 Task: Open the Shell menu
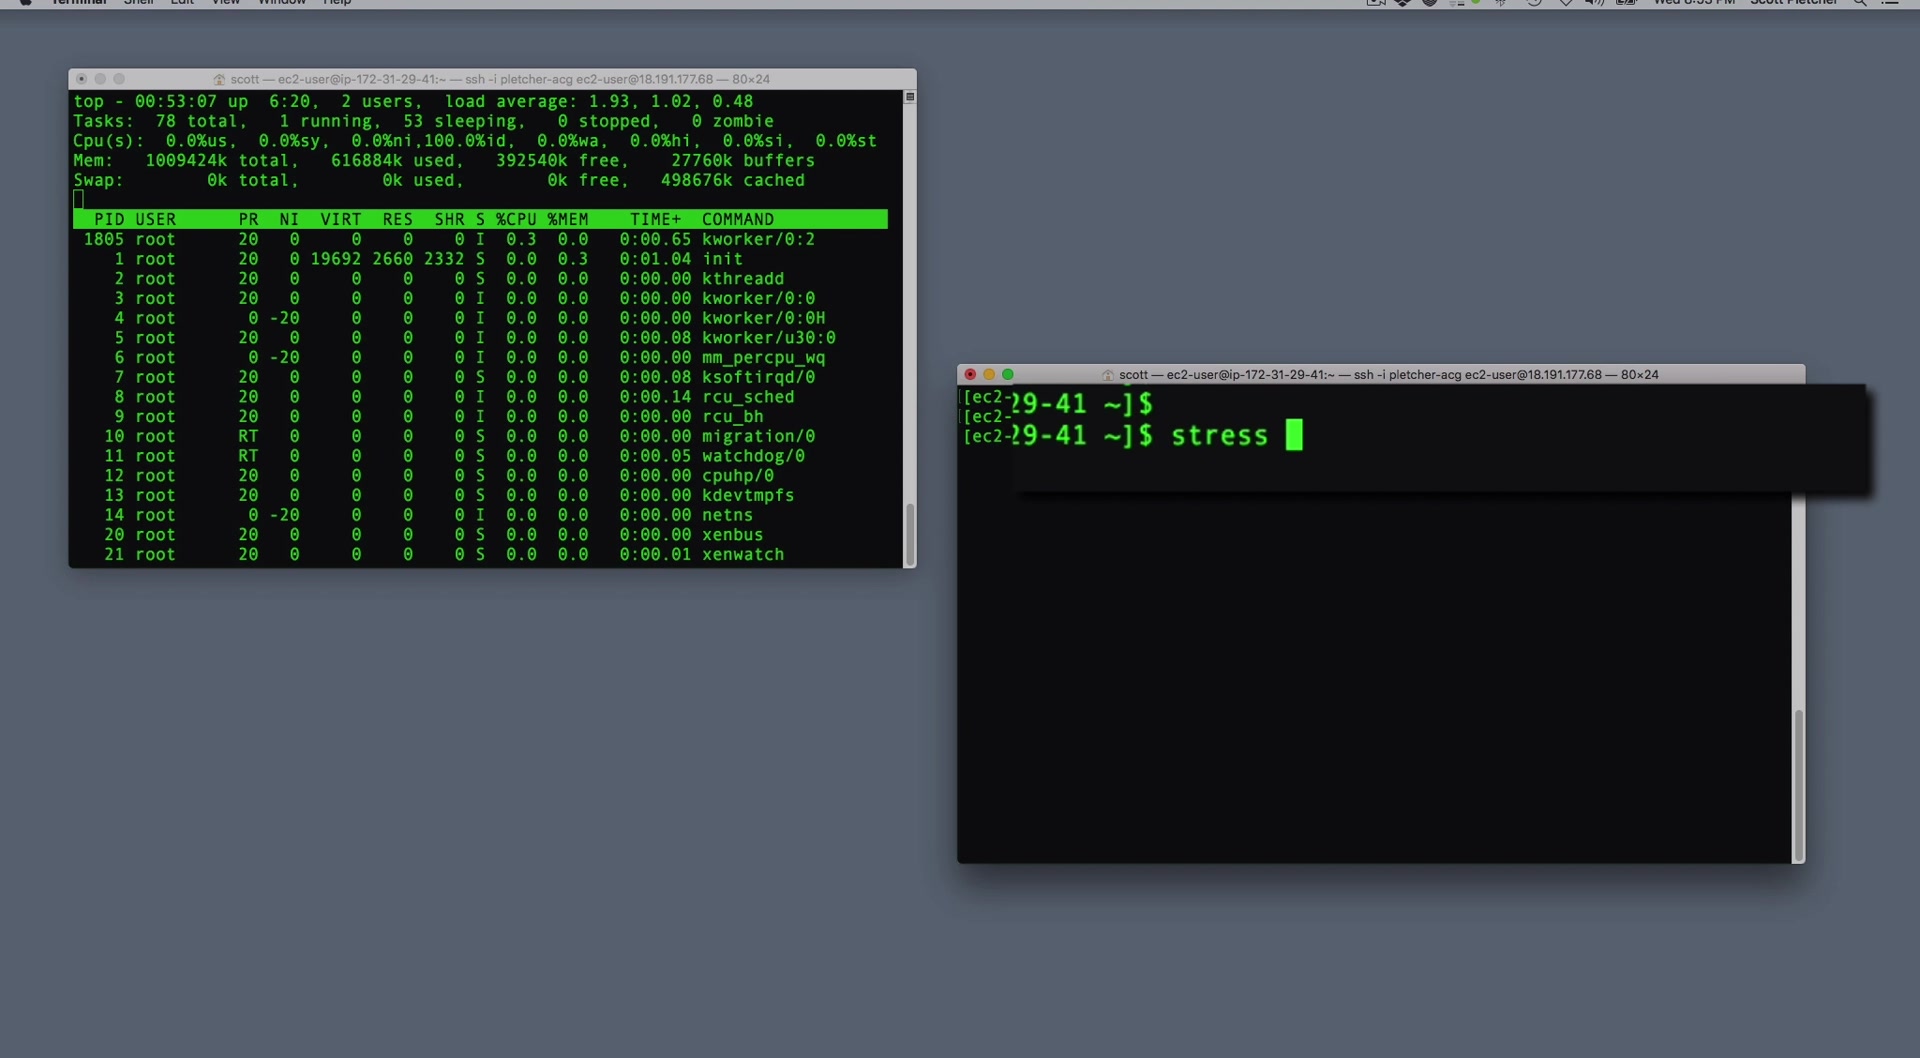[x=139, y=3]
